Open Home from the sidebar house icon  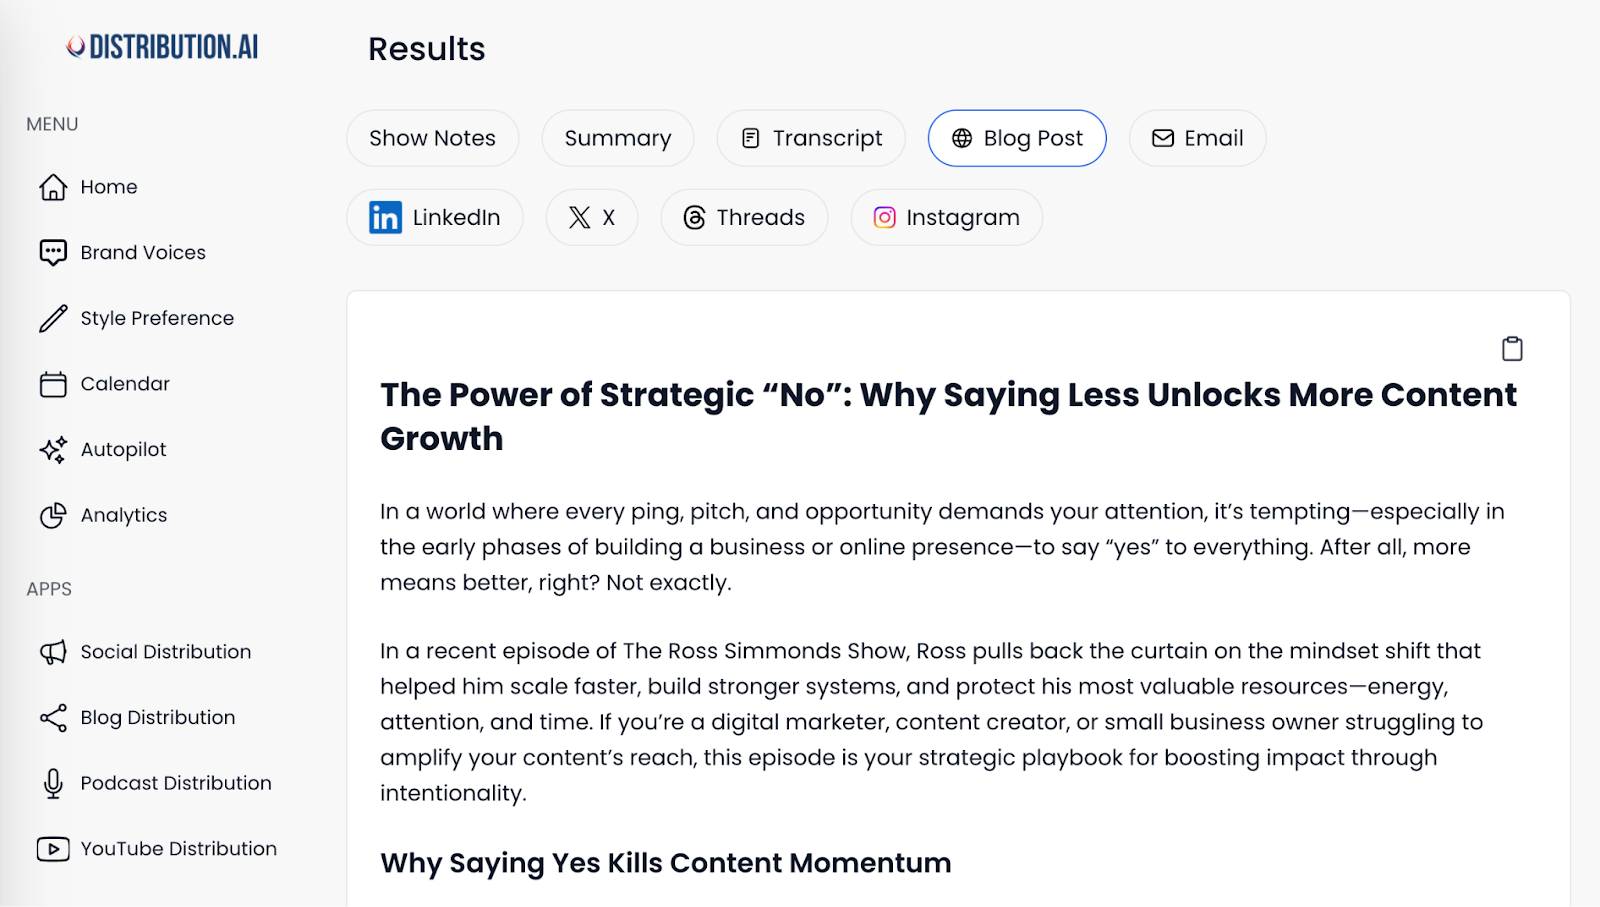pyautogui.click(x=55, y=186)
